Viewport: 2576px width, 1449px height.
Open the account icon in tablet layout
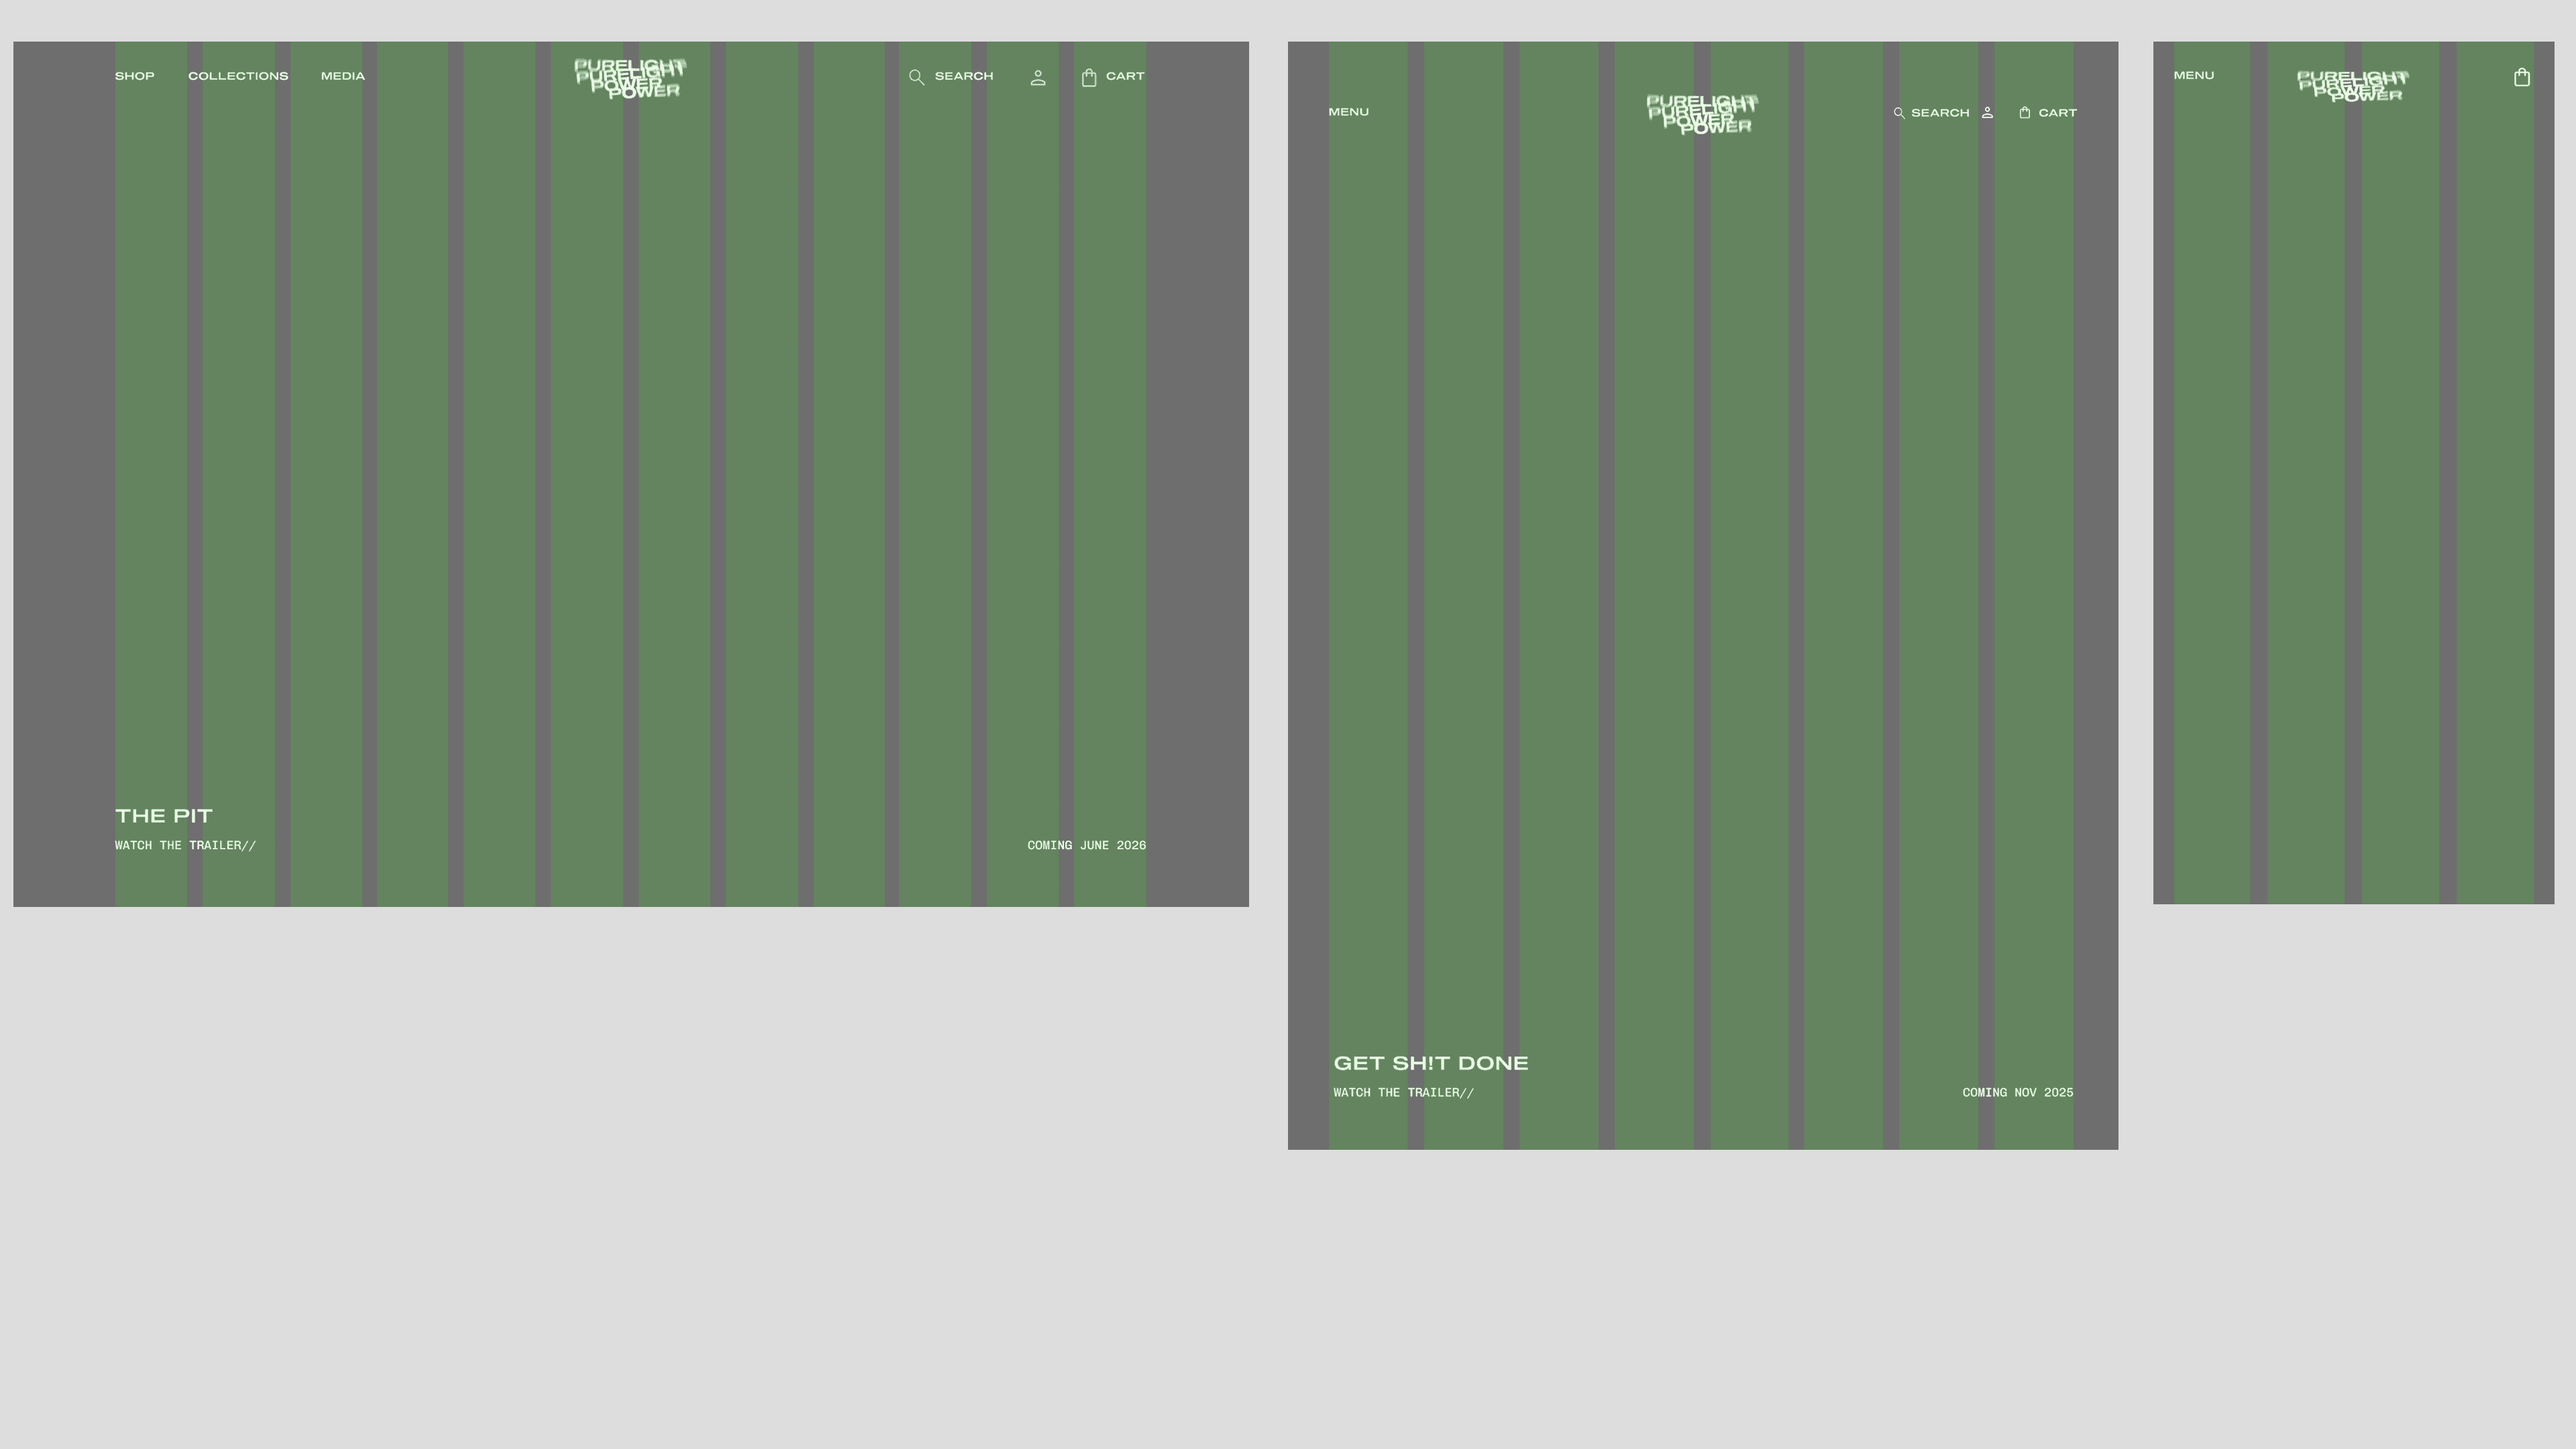pos(1987,113)
